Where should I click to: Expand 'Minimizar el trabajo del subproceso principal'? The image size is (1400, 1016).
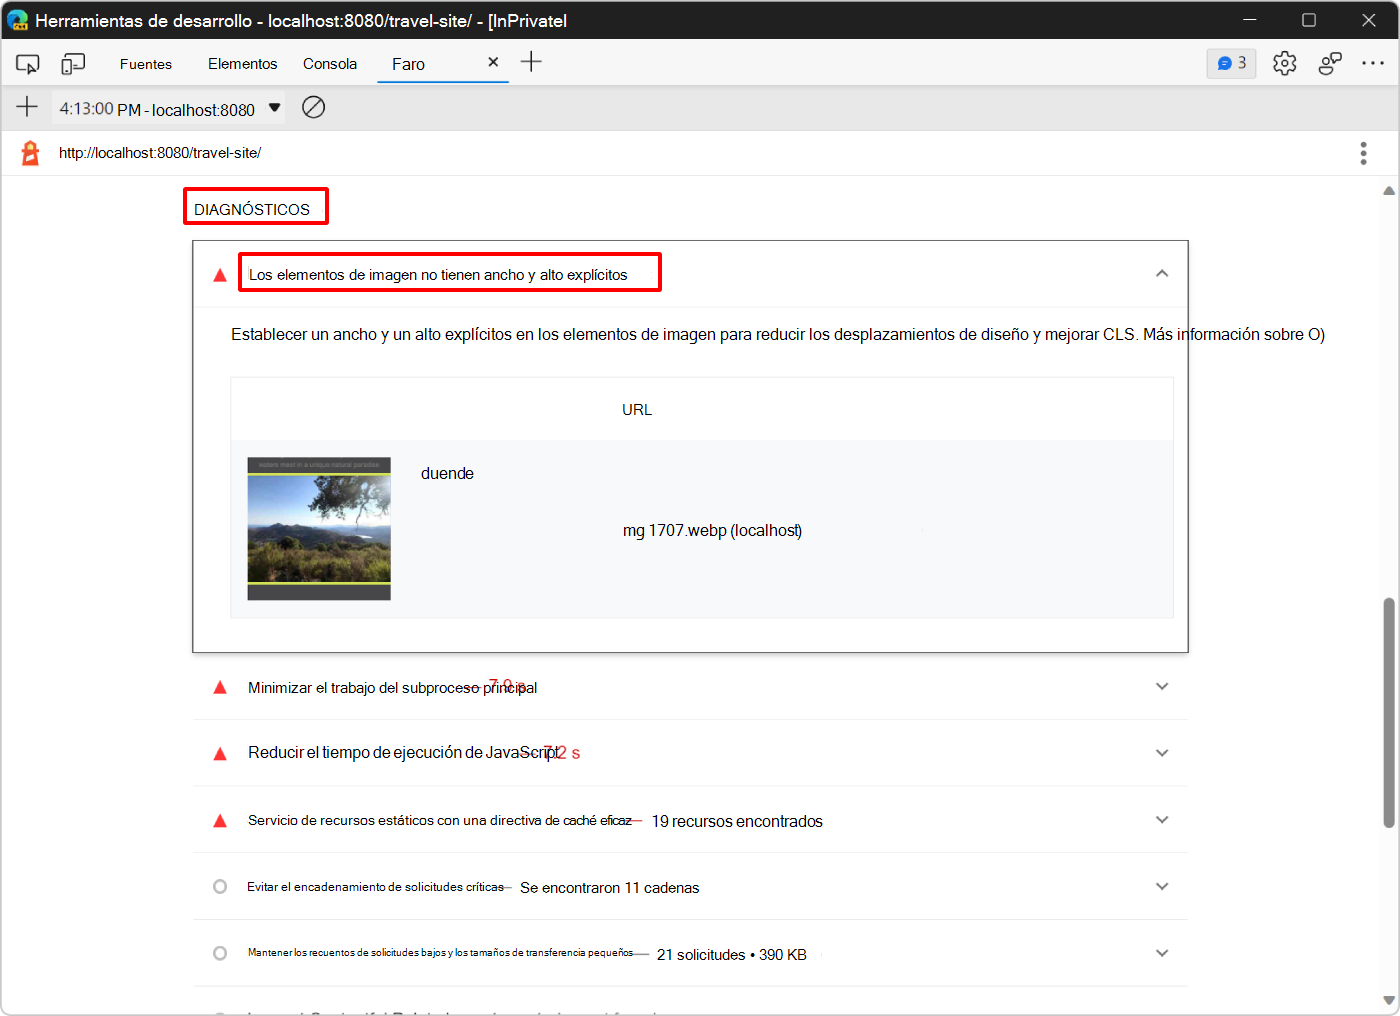[1162, 686]
